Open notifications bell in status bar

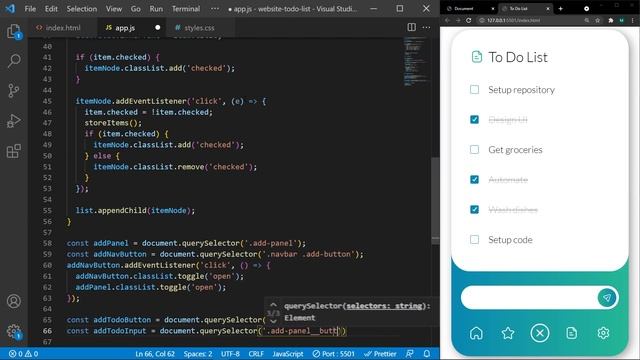click(427, 354)
